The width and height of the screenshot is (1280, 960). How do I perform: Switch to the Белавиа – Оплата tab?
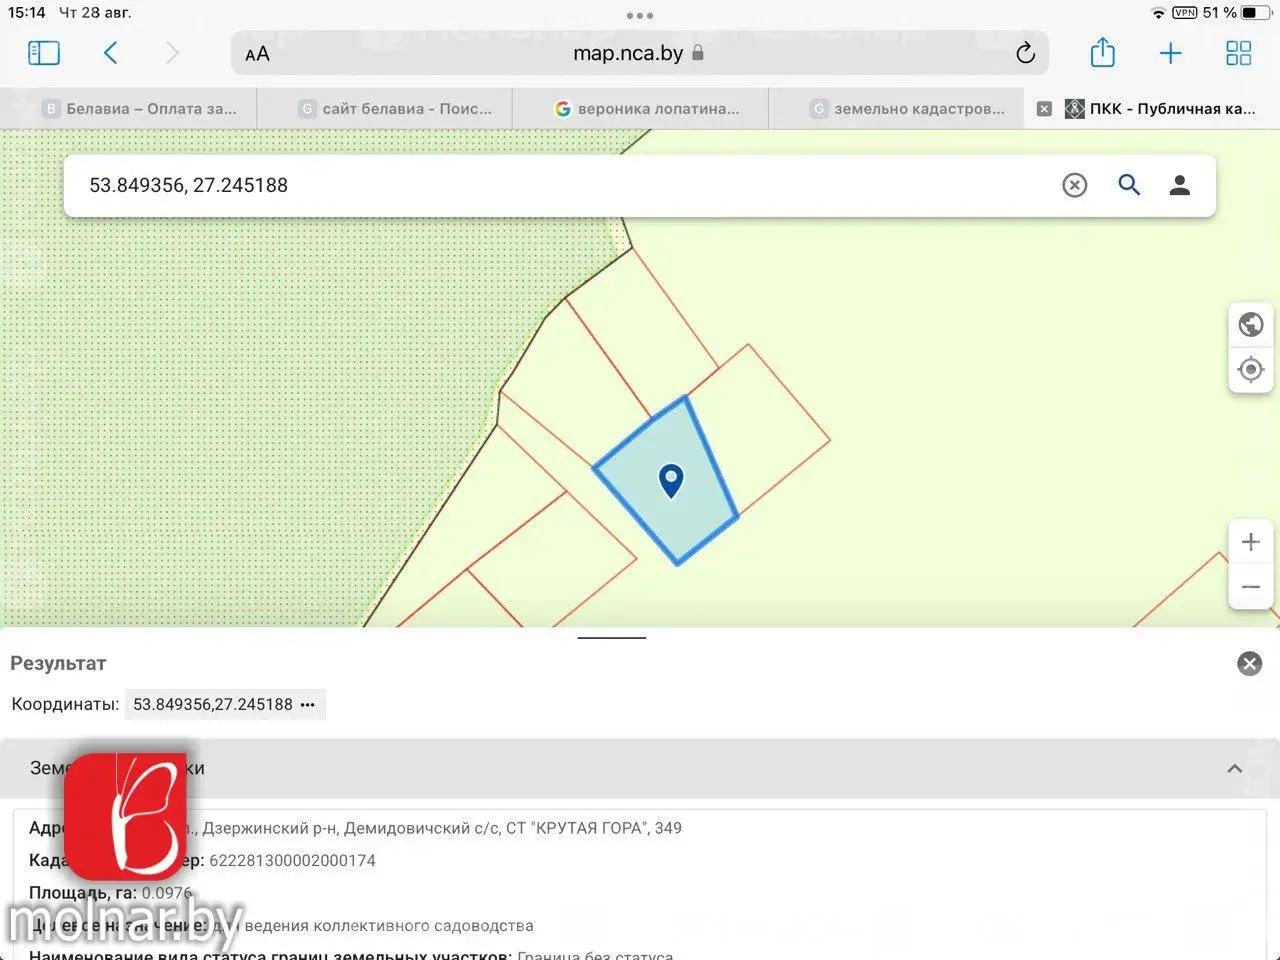pos(140,109)
